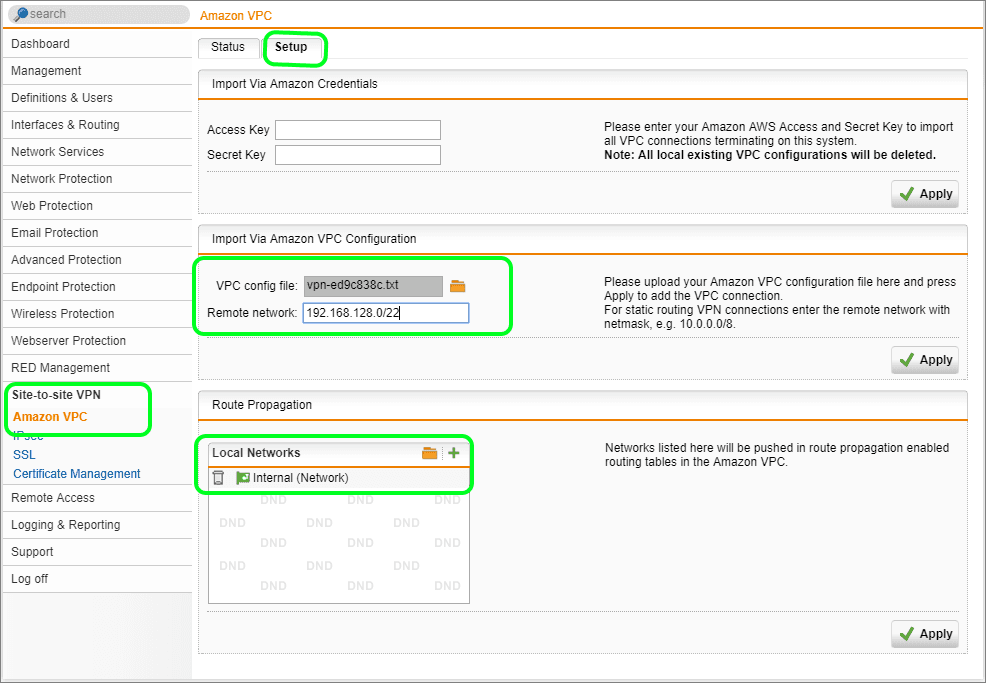Open Advanced Protection menu
Screen dimensions: 986x683
97,260
